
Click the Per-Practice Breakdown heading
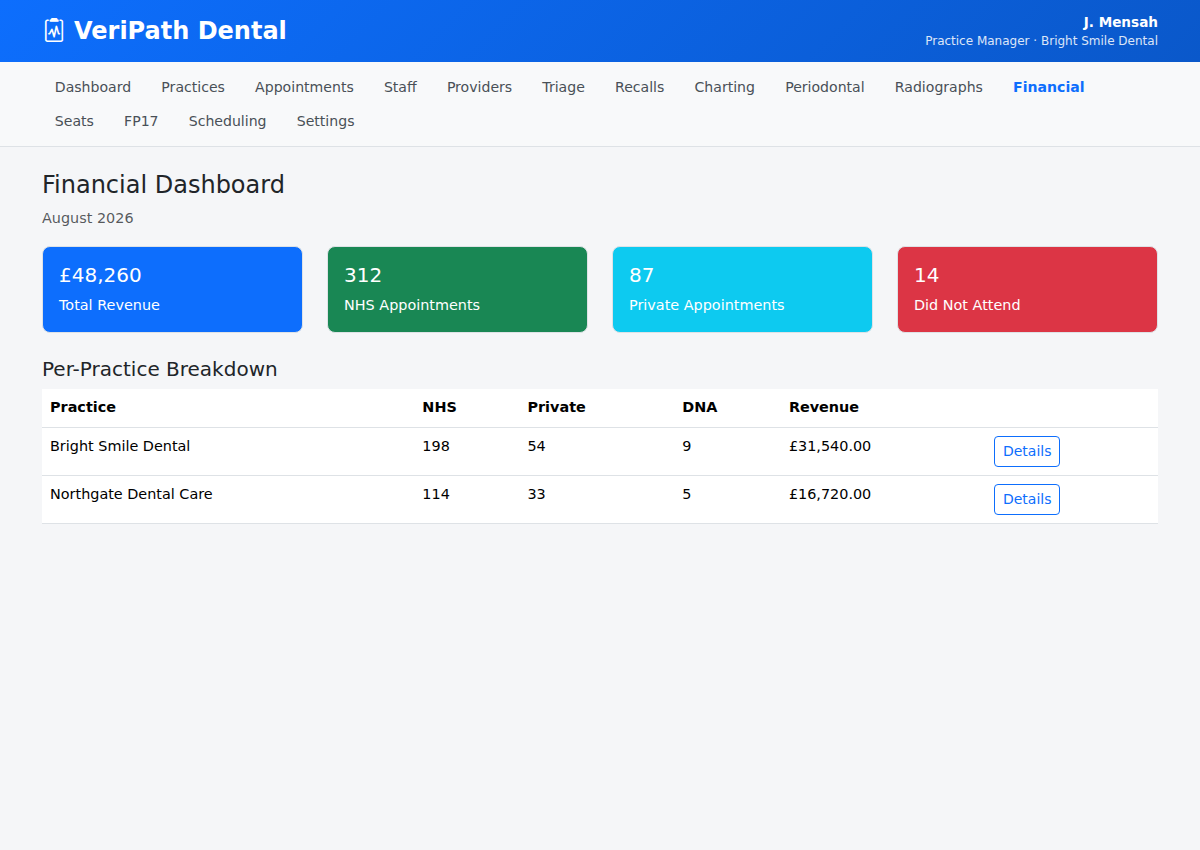(159, 369)
